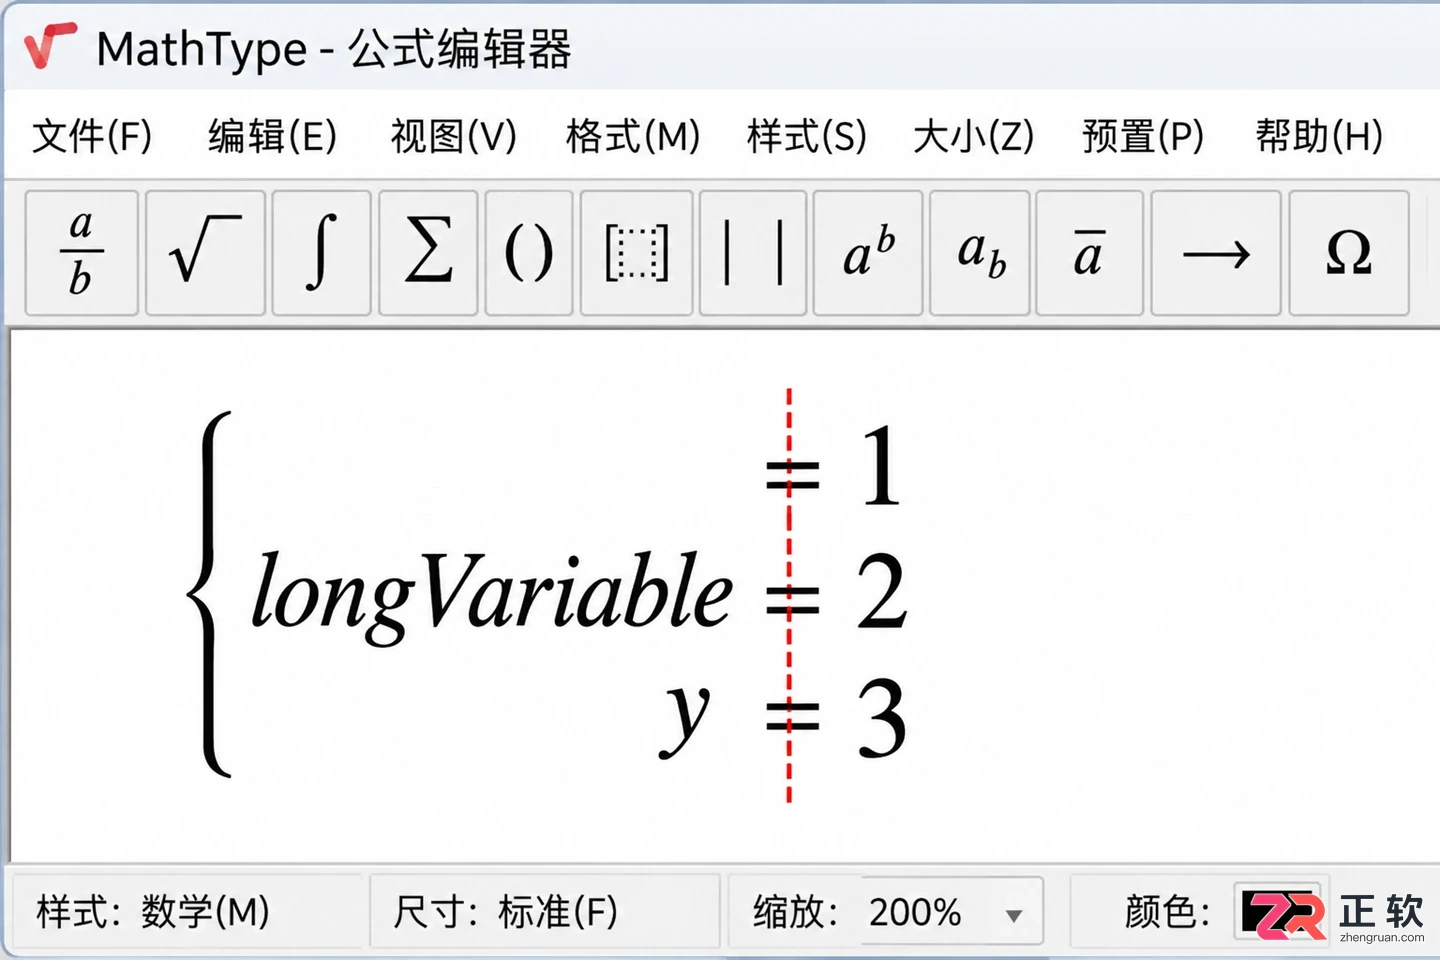Open the arrow symbols palette
The width and height of the screenshot is (1440, 960).
[x=1216, y=253]
